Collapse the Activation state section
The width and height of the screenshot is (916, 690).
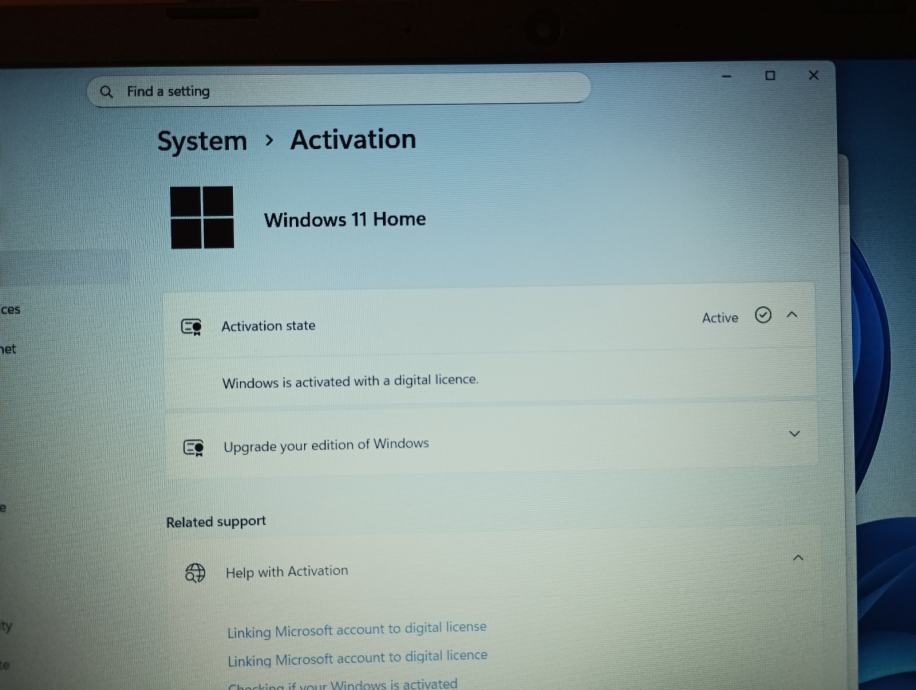792,314
